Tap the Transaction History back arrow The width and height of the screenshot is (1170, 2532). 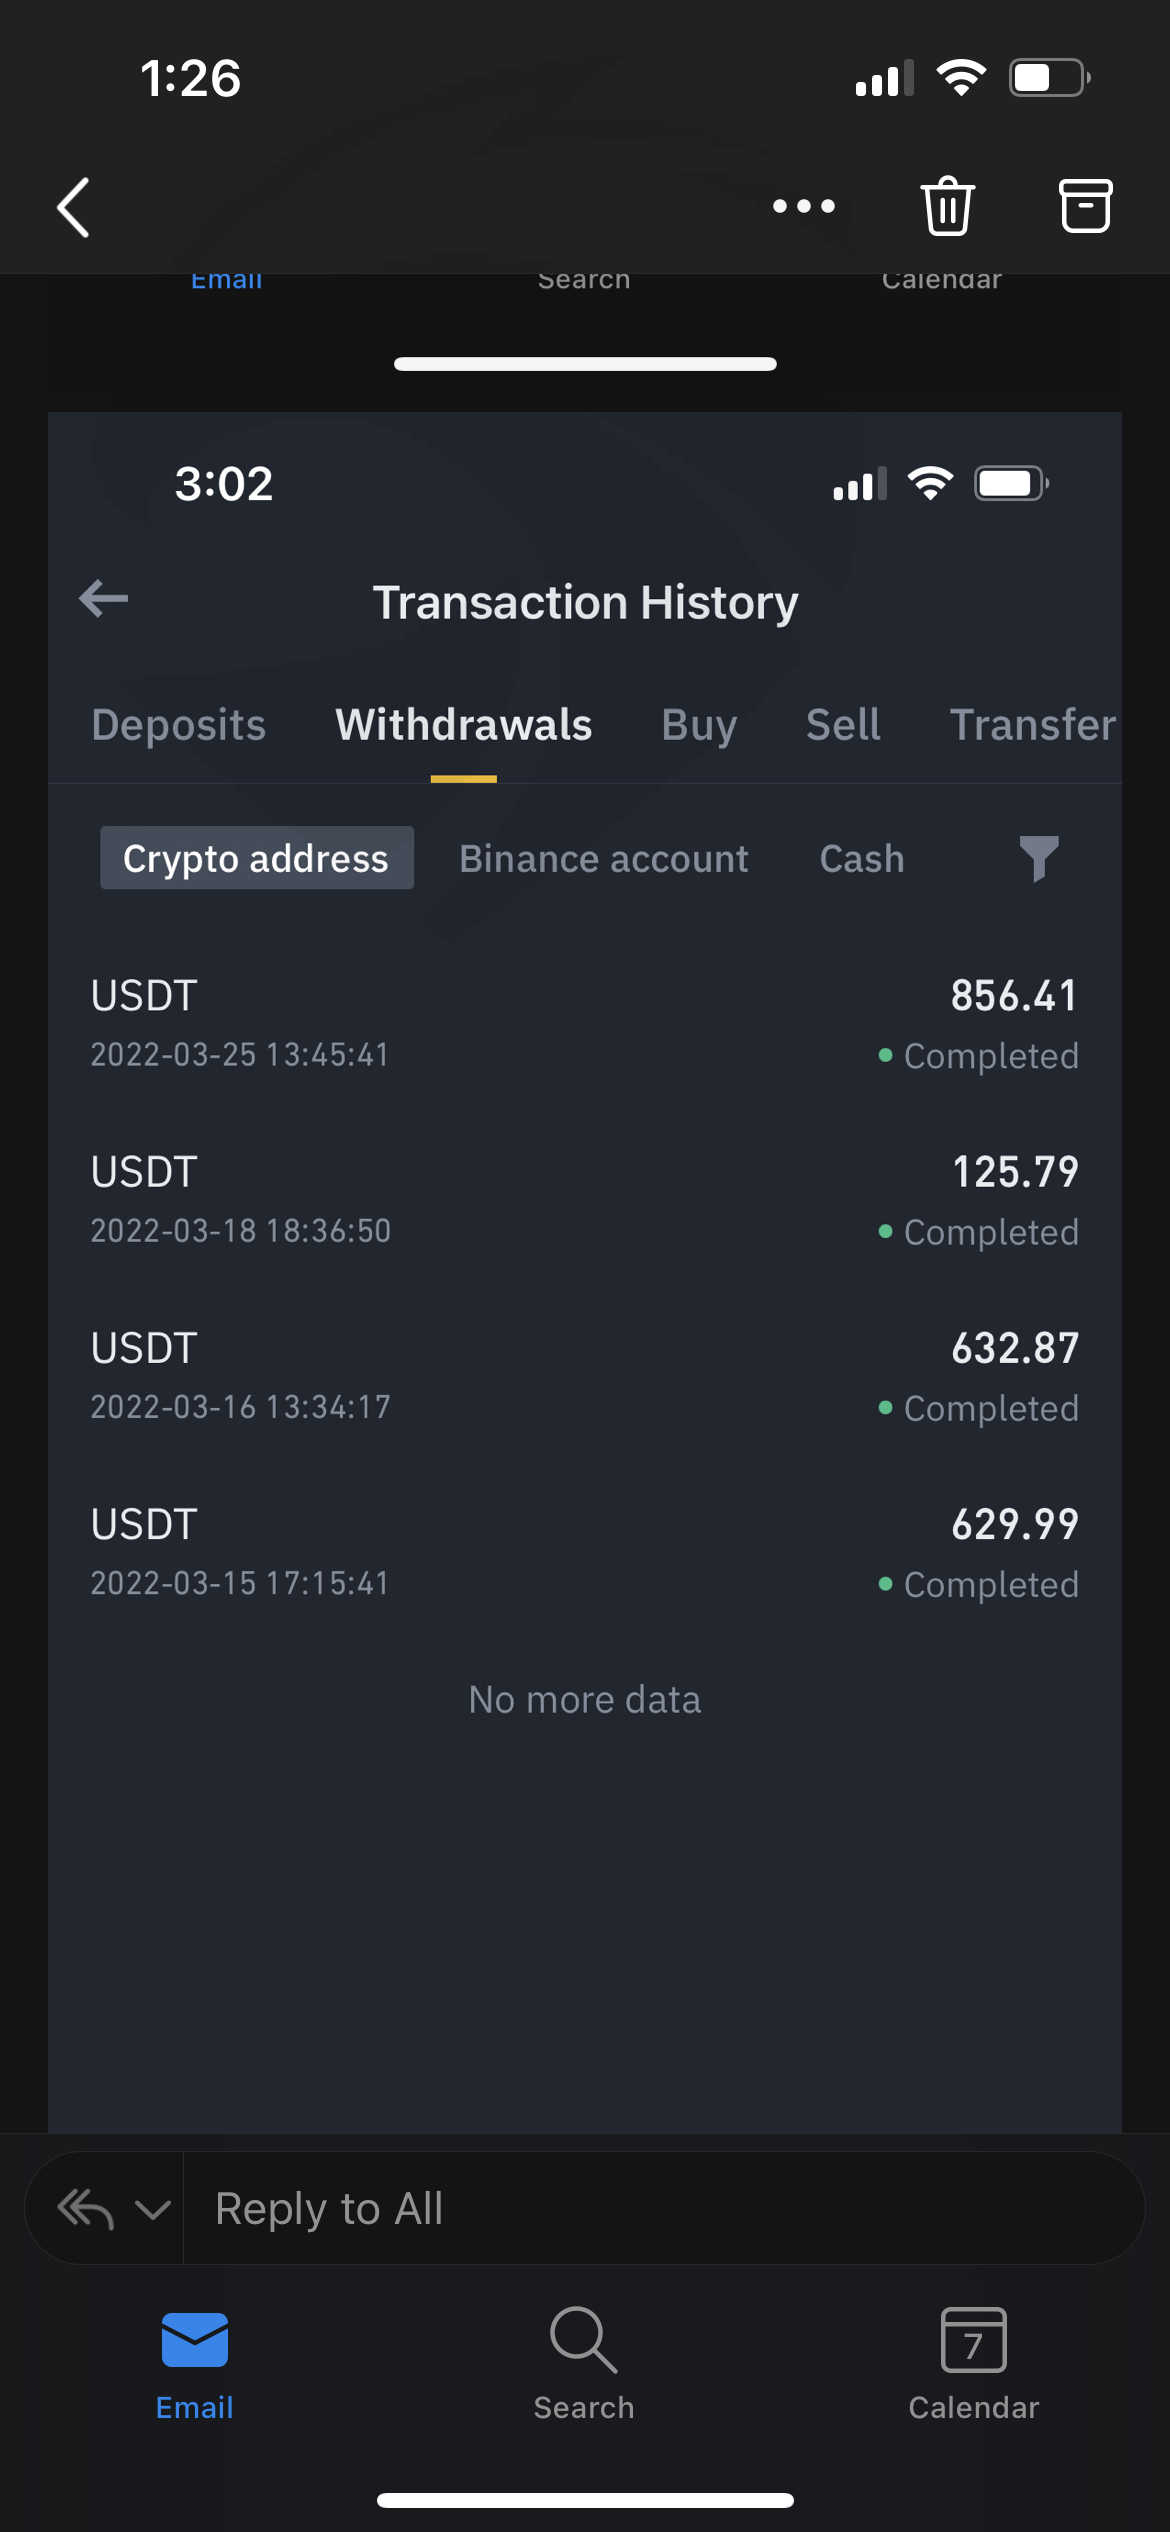coord(104,599)
